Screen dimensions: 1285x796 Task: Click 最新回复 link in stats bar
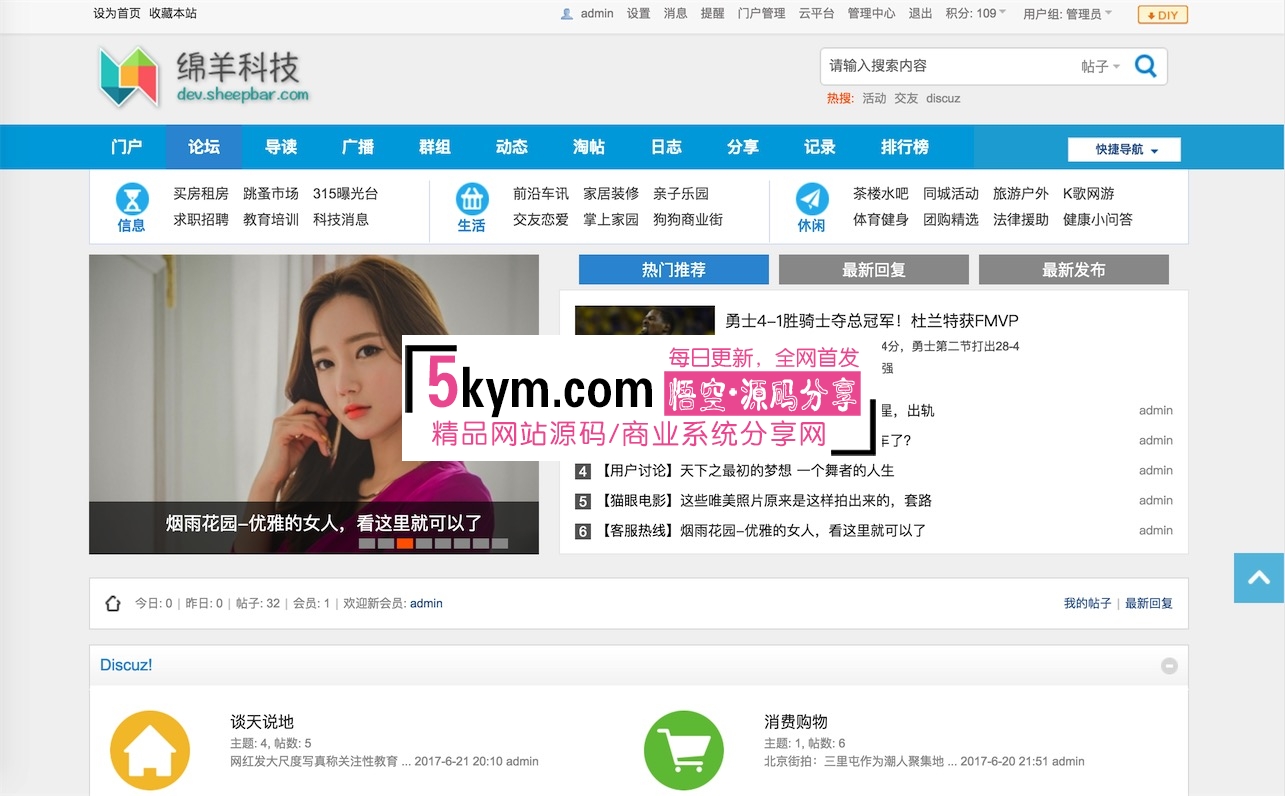1149,603
